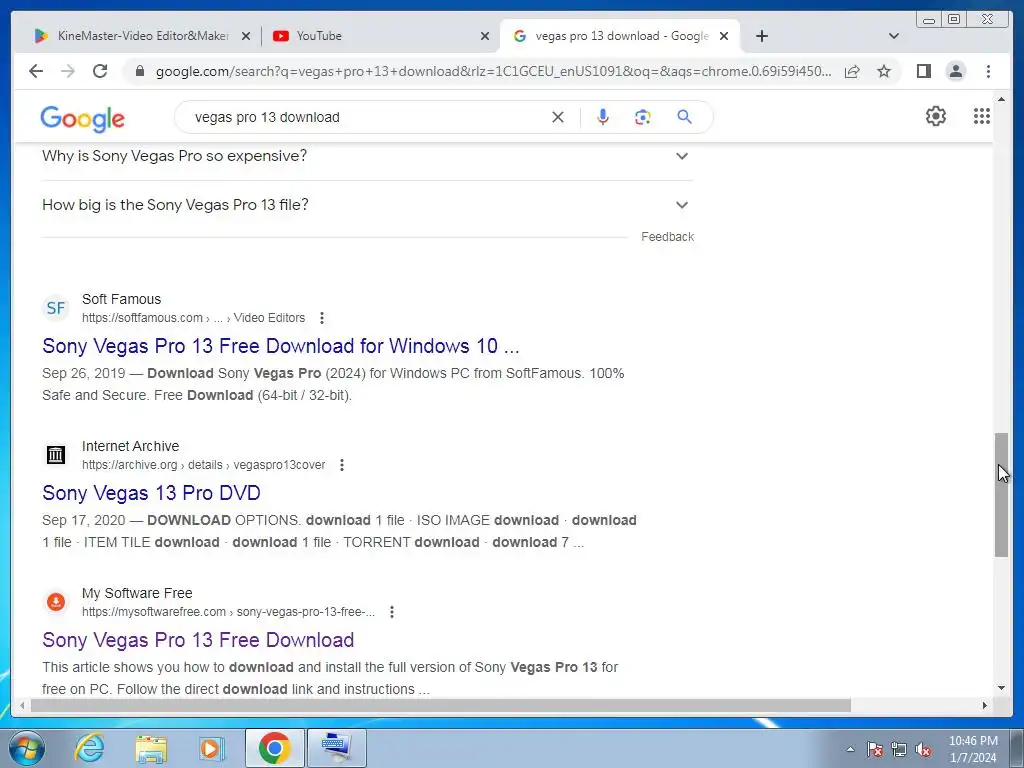1024x768 pixels.
Task: Open Windows Explorer folder from taskbar
Action: [x=151, y=748]
